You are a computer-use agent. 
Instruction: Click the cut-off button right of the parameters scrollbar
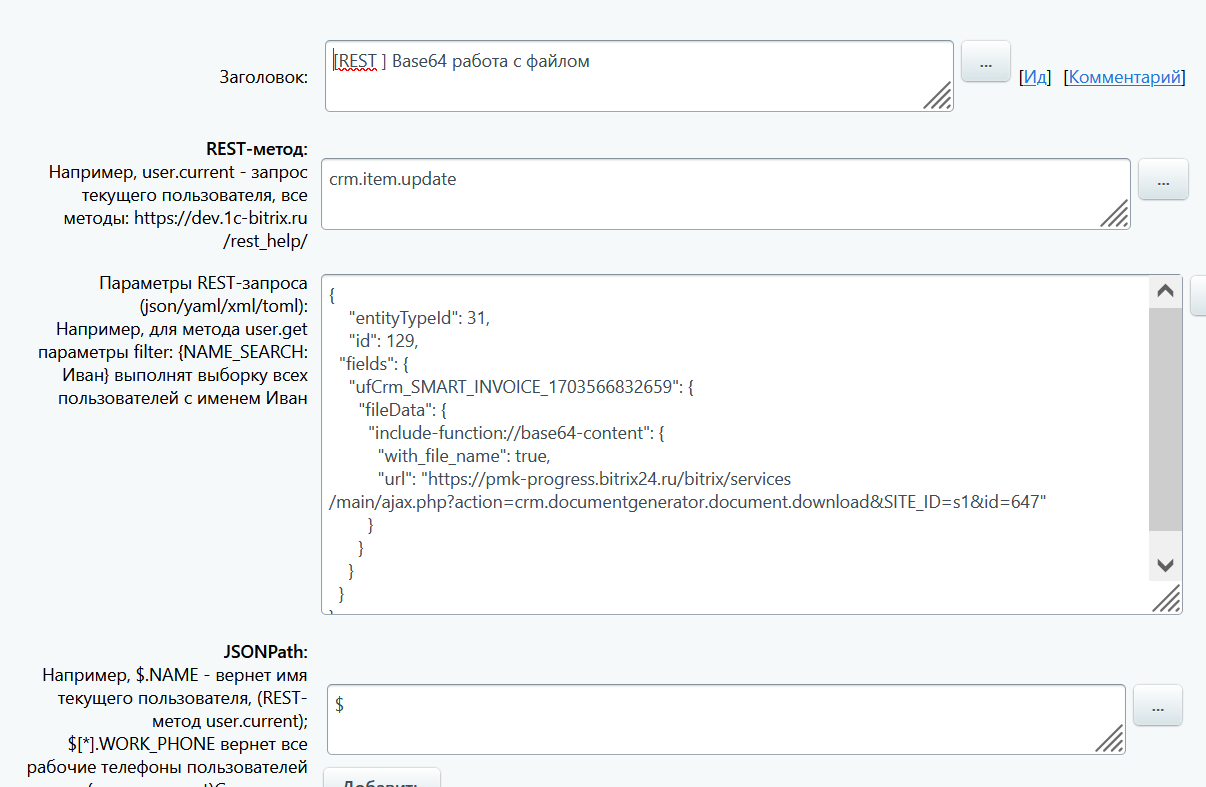(x=1198, y=297)
